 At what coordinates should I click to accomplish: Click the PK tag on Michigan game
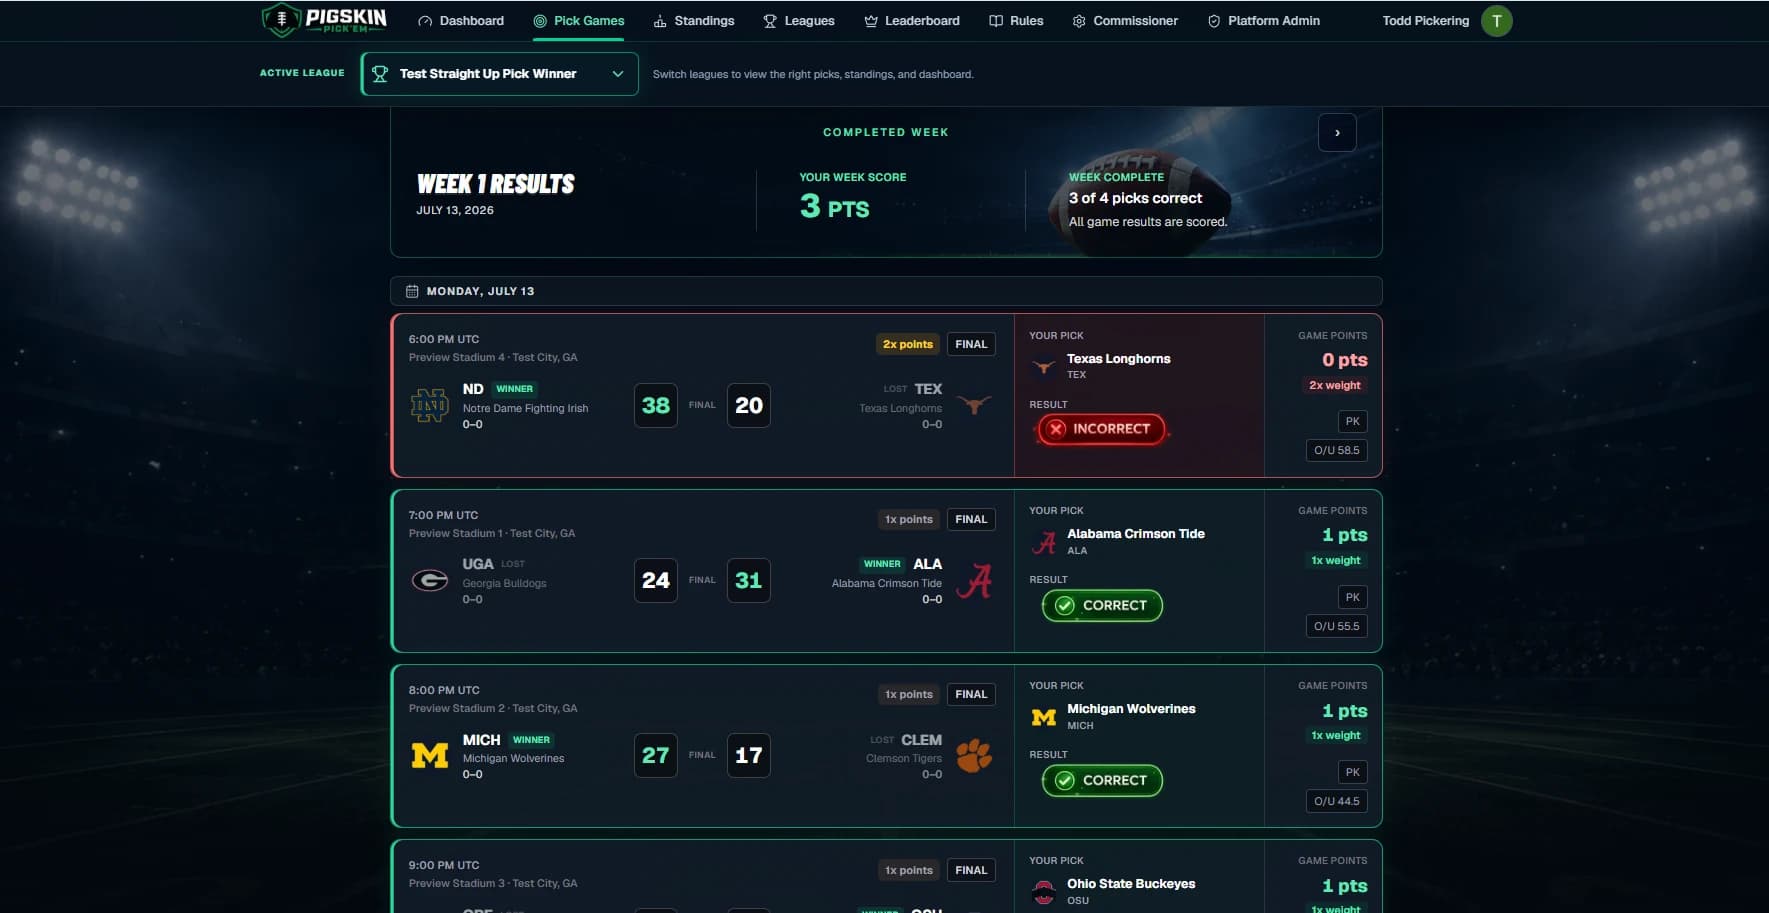point(1353,772)
